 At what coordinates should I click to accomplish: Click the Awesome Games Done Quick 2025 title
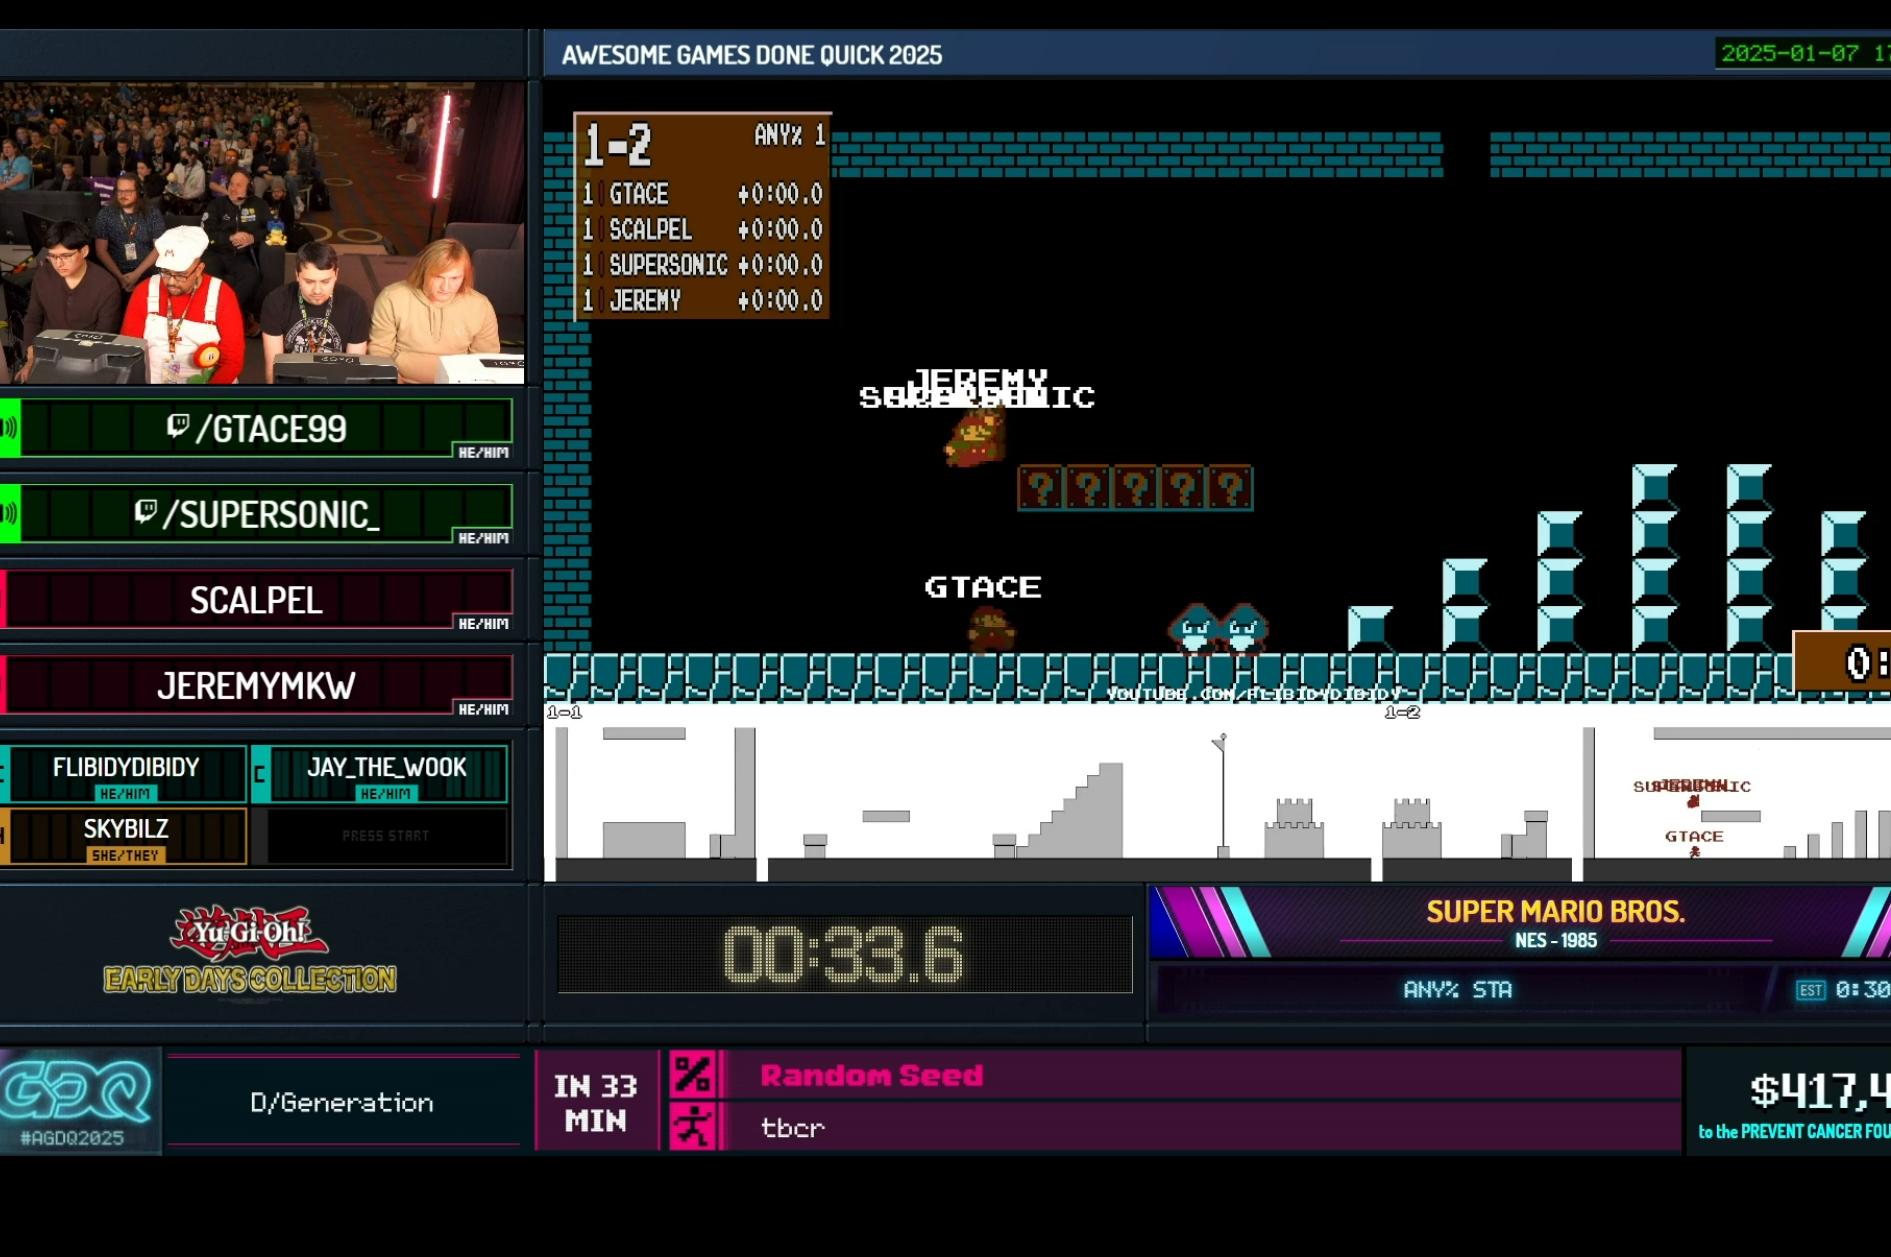coord(752,55)
